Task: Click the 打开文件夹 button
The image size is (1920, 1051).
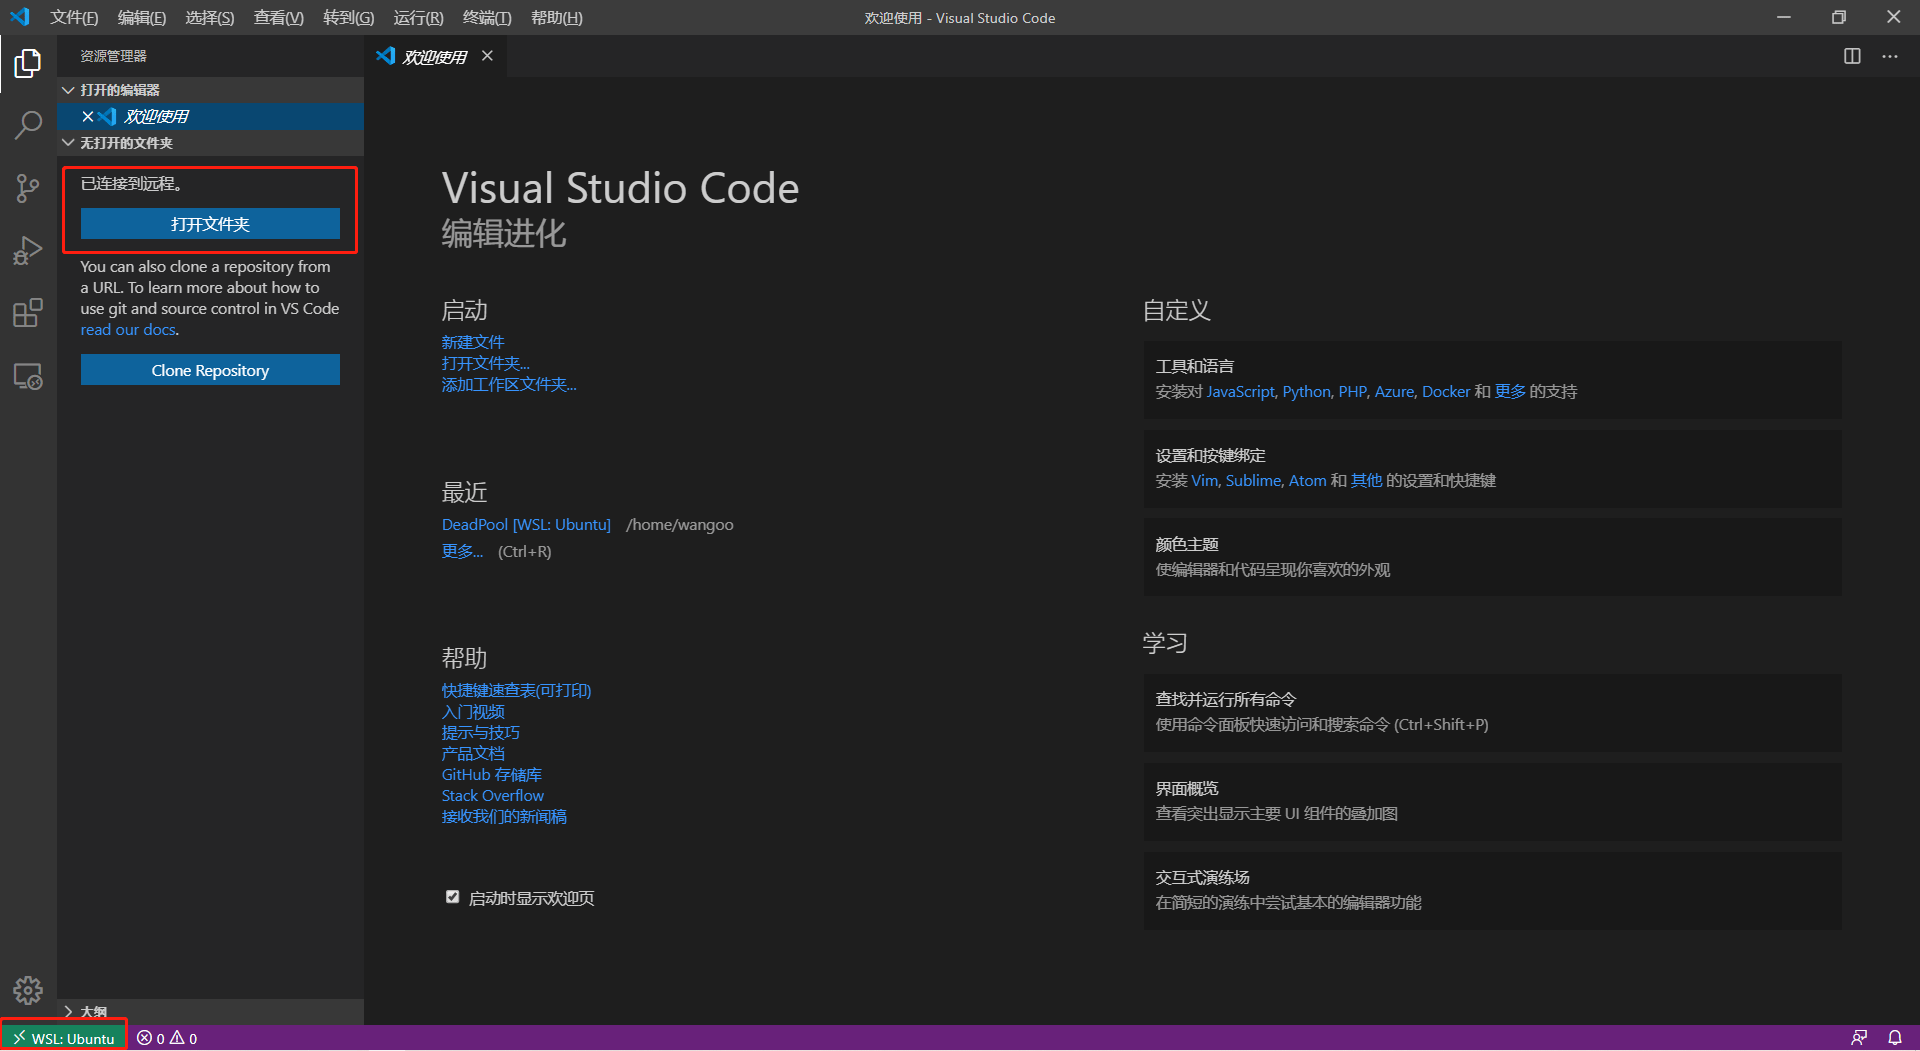Action: click(210, 224)
